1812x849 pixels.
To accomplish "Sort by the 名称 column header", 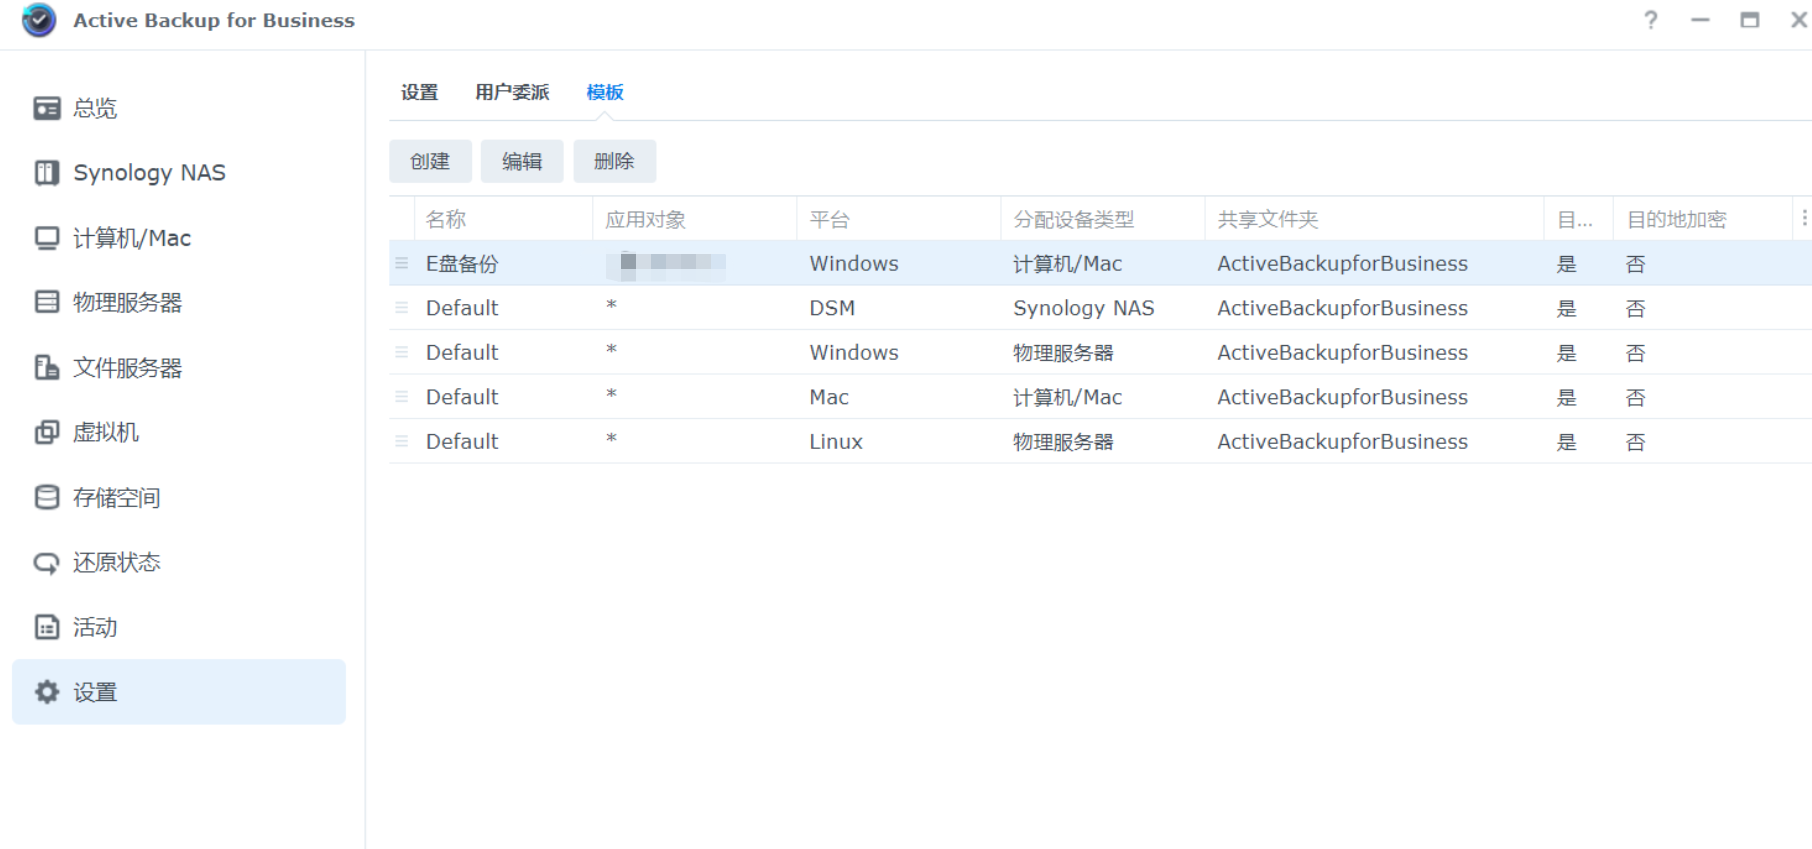I will point(503,219).
